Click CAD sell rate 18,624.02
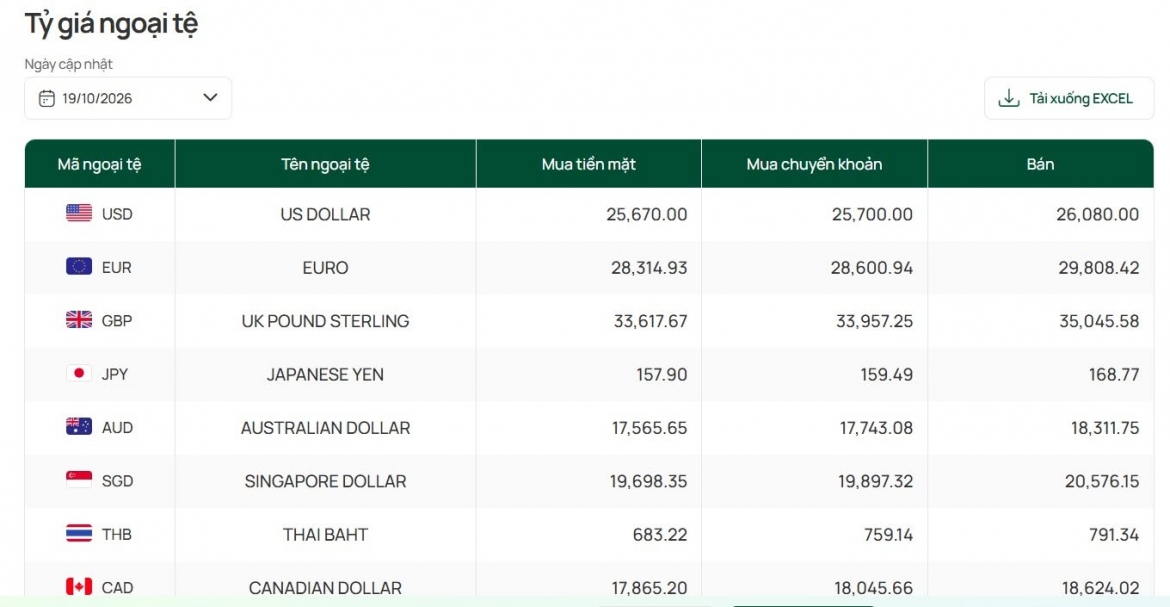Viewport: 1170px width, 607px height. pyautogui.click(x=1101, y=588)
